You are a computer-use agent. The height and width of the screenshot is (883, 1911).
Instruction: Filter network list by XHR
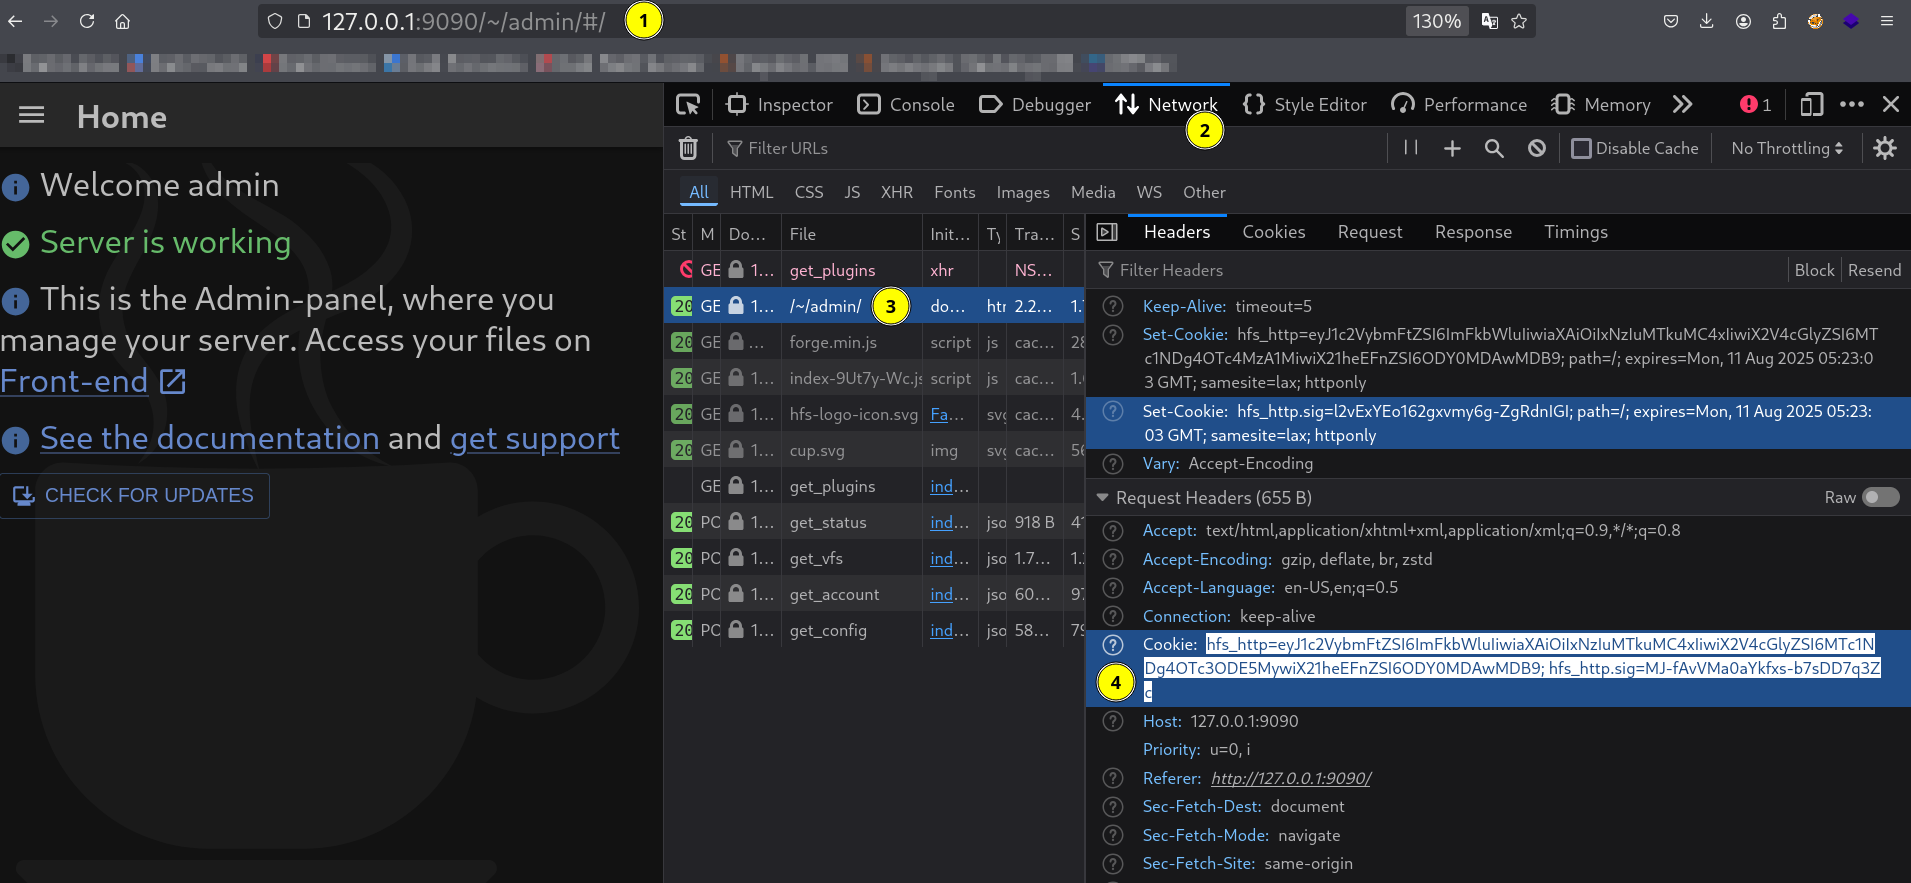pyautogui.click(x=896, y=192)
